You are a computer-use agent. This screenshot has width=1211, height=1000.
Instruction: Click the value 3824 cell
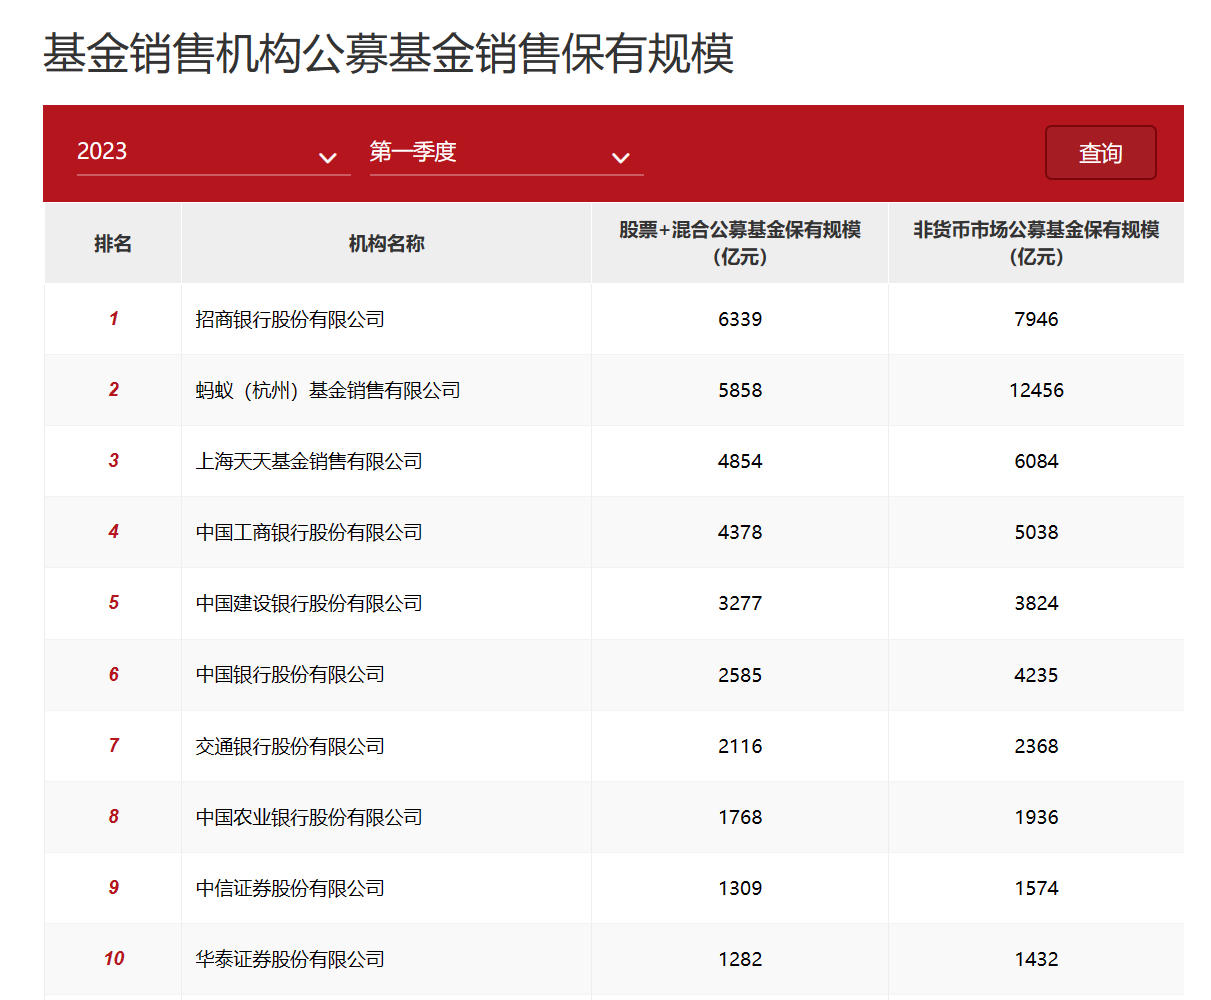1036,604
